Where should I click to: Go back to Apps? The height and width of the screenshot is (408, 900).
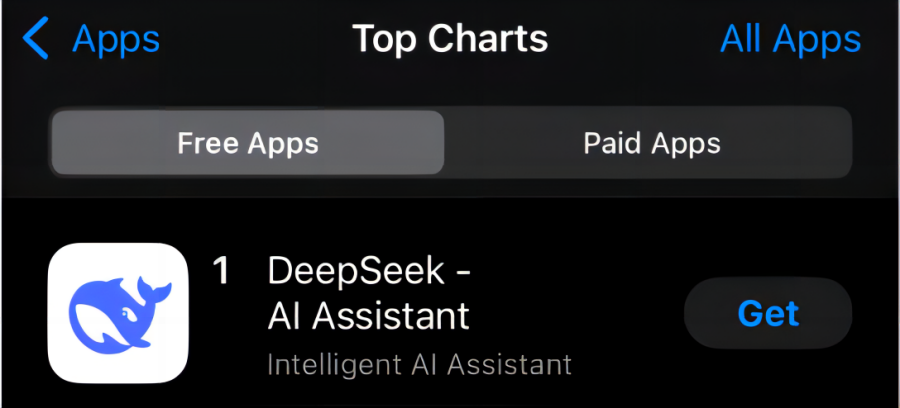(x=92, y=39)
